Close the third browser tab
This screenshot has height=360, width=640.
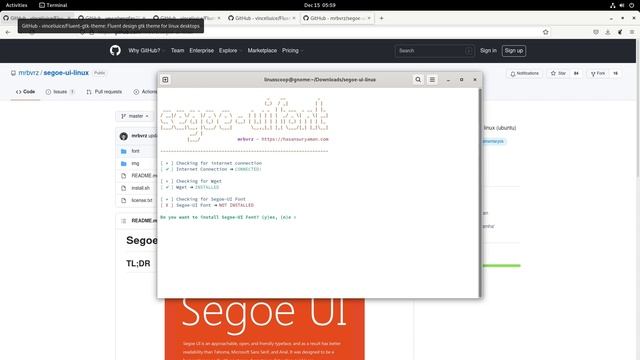coord(219,18)
